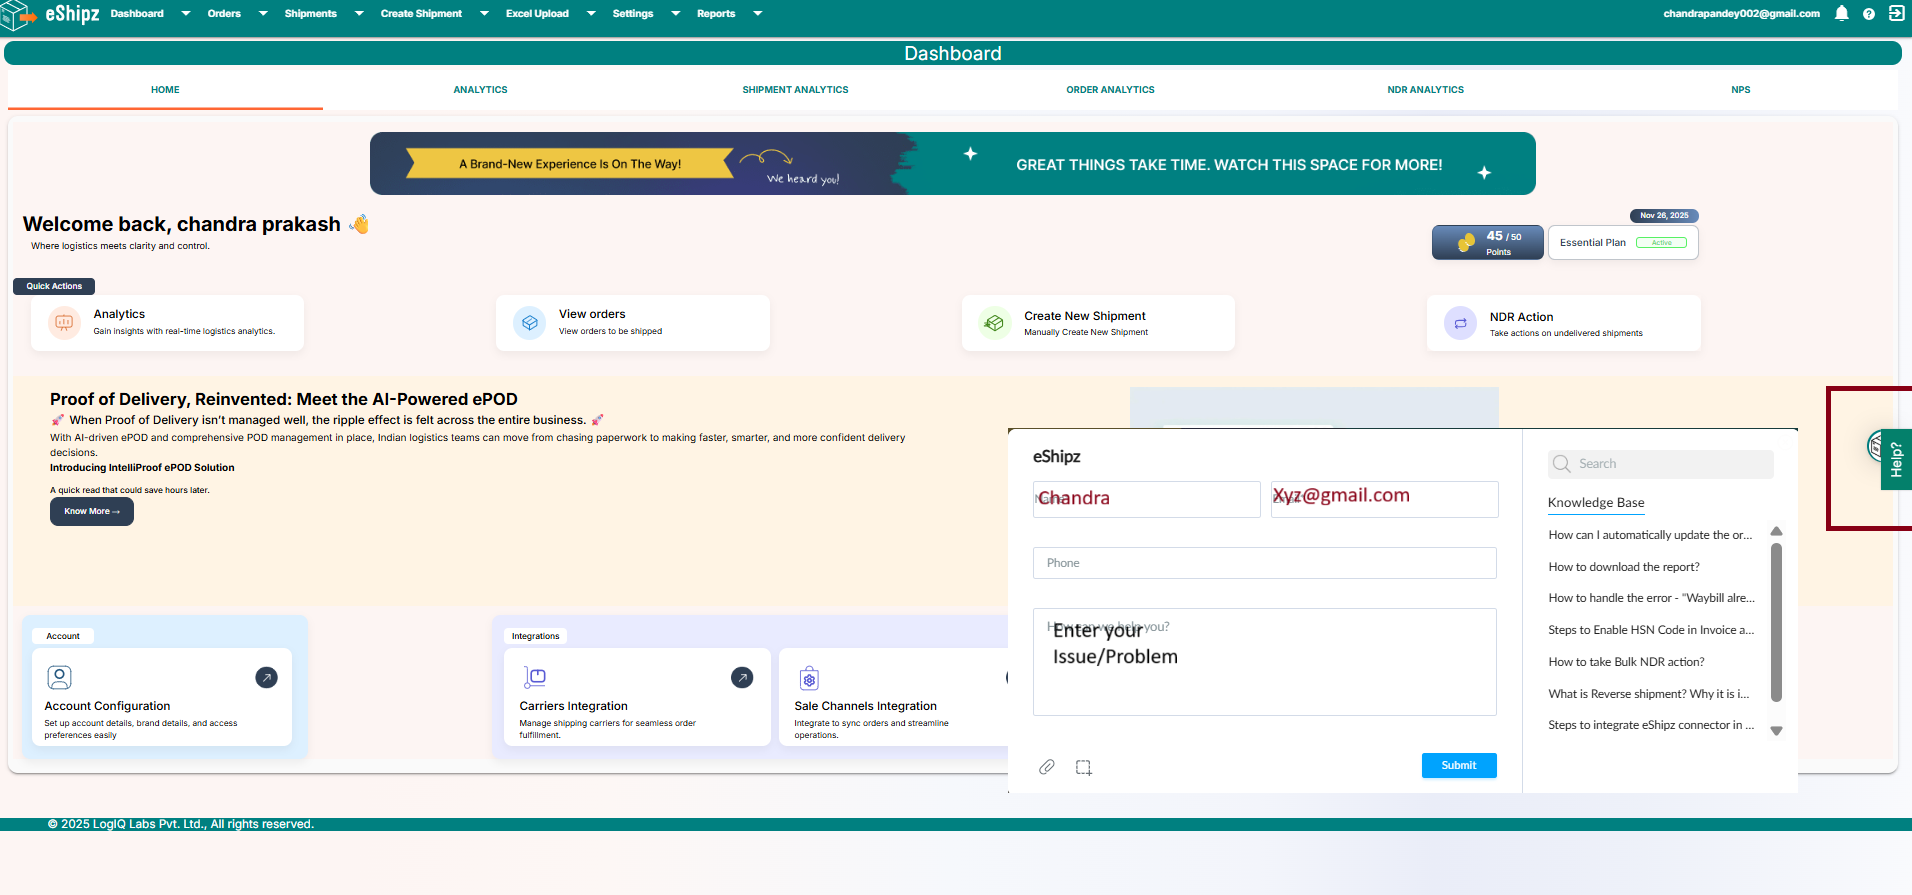Viewport: 1912px width, 895px height.
Task: Expand the Settings dropdown menu
Action: [x=675, y=14]
